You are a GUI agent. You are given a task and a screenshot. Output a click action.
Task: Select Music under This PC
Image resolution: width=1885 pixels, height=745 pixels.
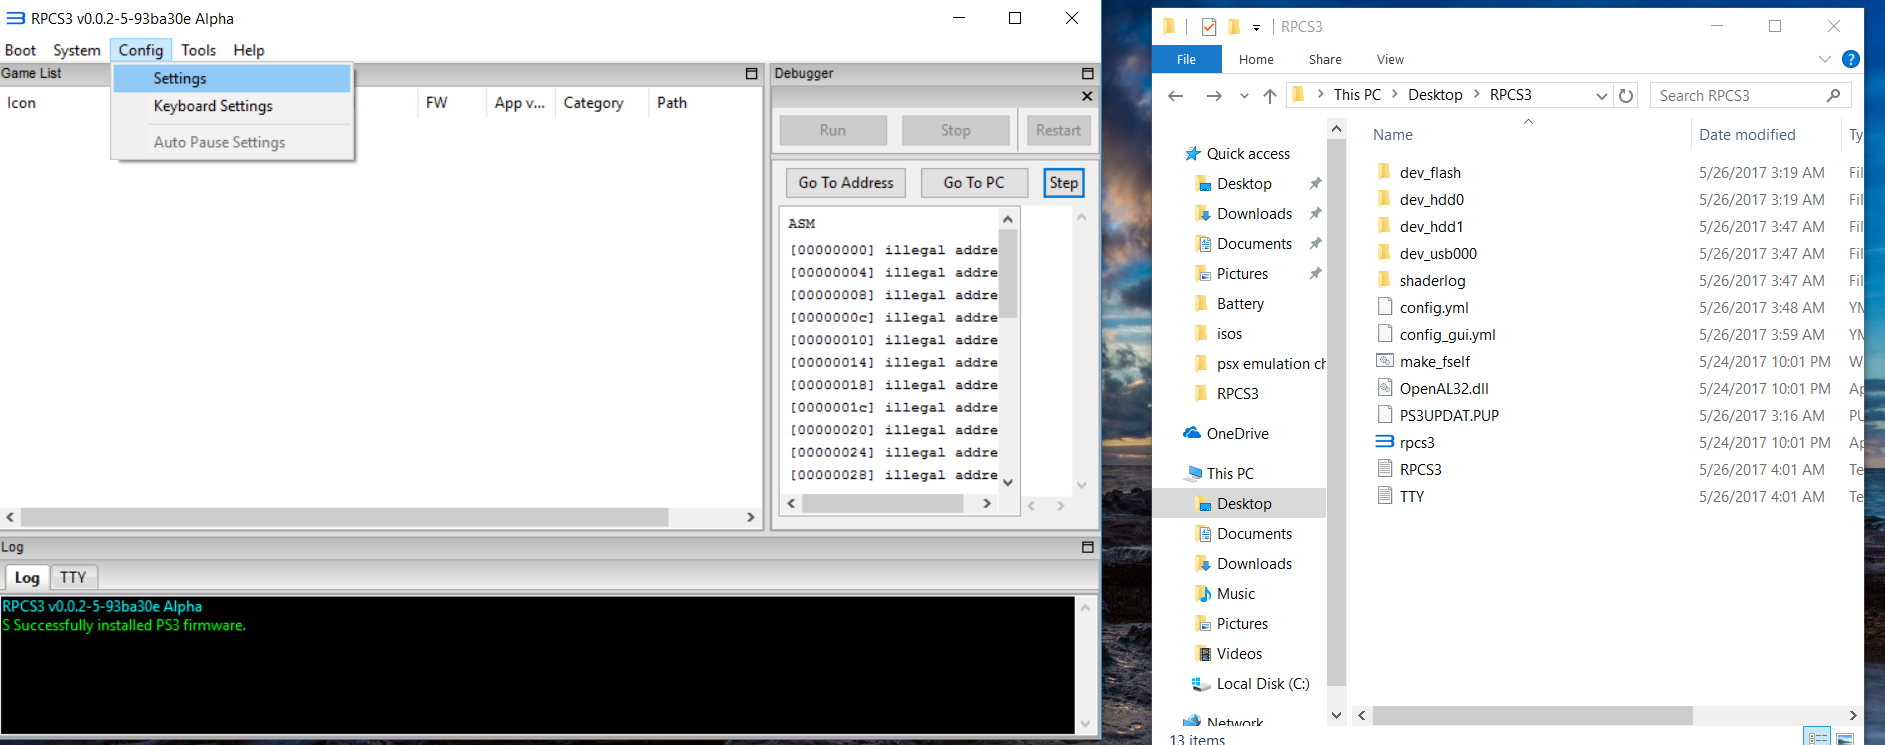tap(1235, 594)
